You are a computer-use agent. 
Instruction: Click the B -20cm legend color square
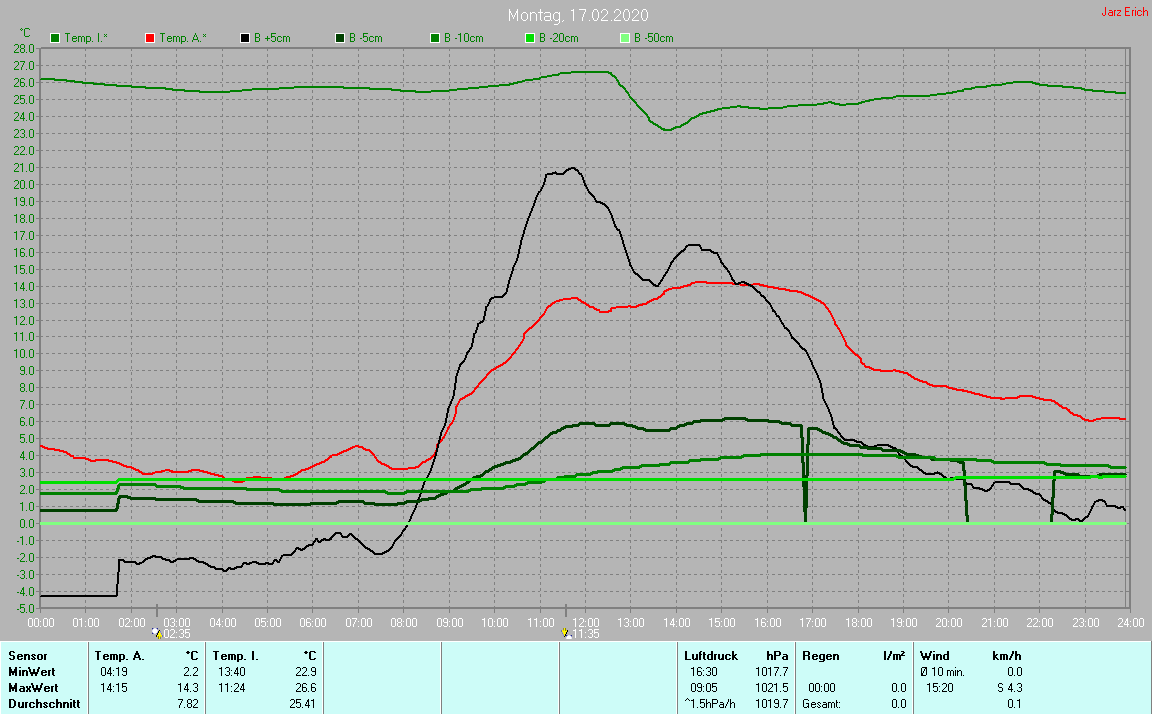[x=529, y=38]
